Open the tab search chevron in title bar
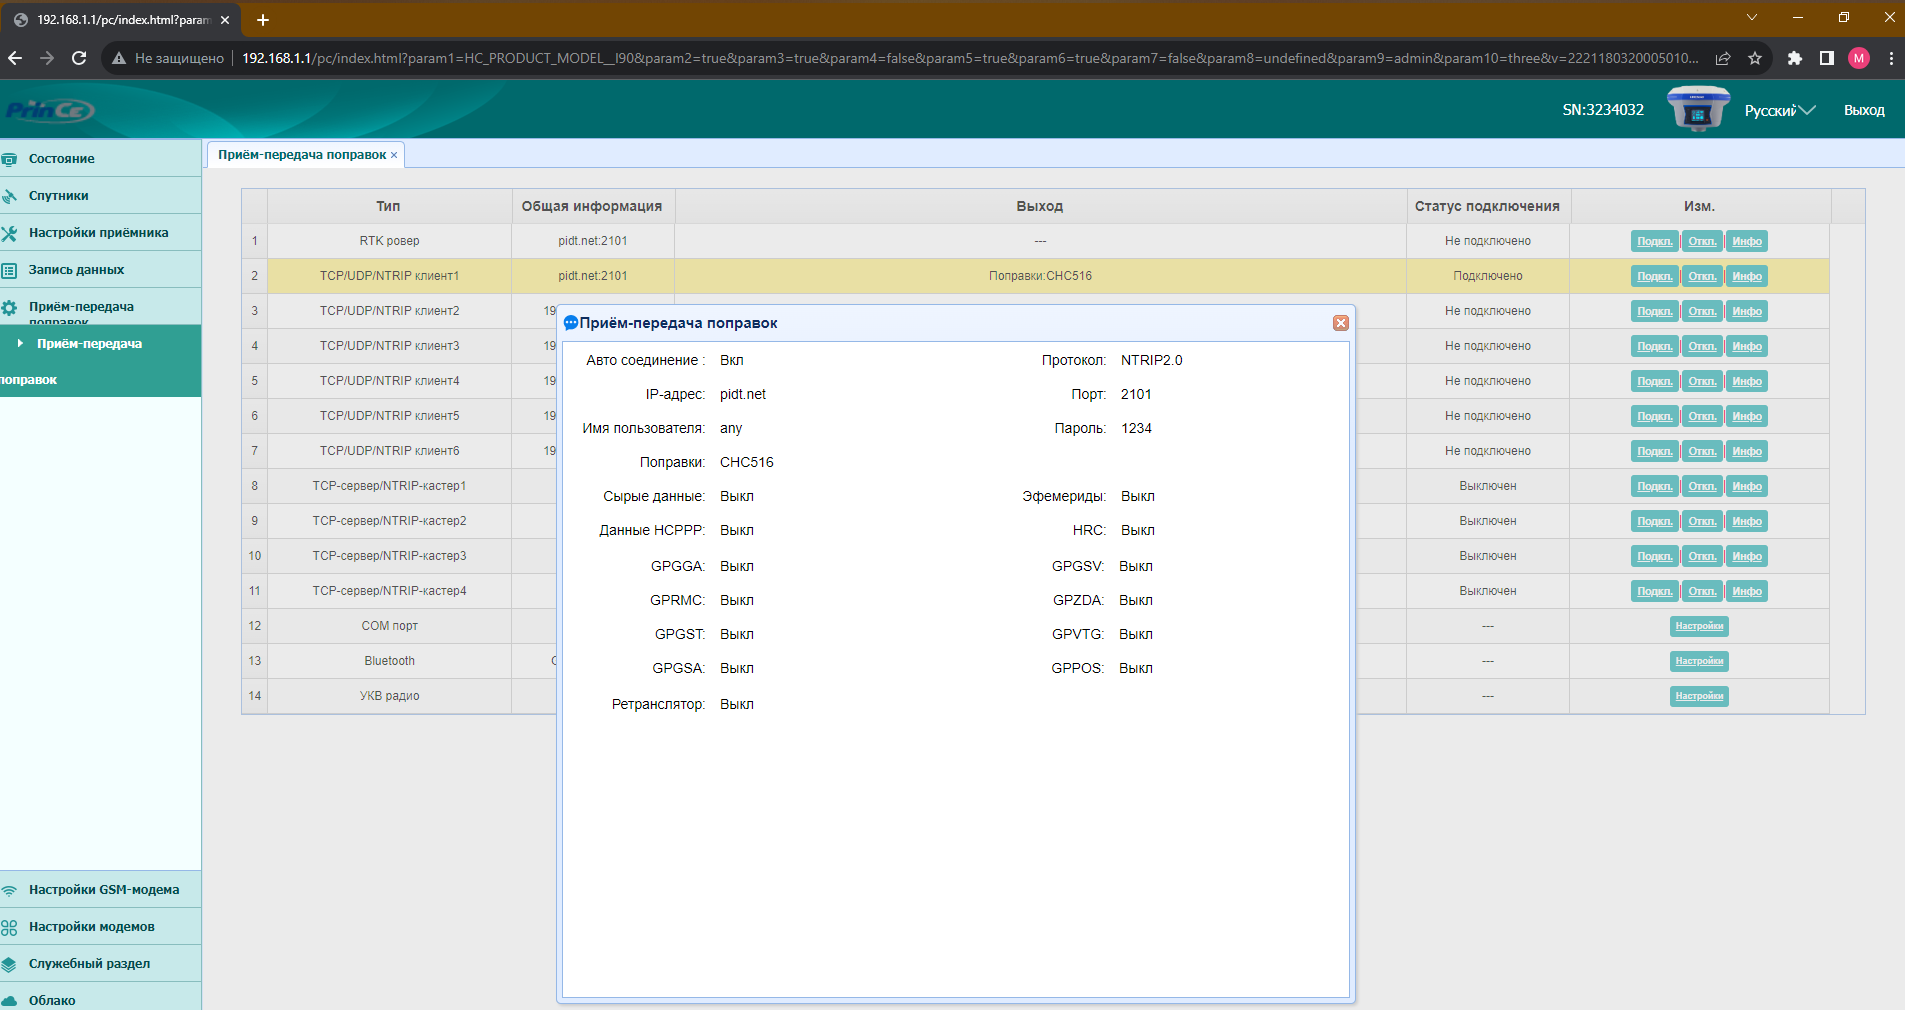The height and width of the screenshot is (1010, 1905). [x=1751, y=17]
